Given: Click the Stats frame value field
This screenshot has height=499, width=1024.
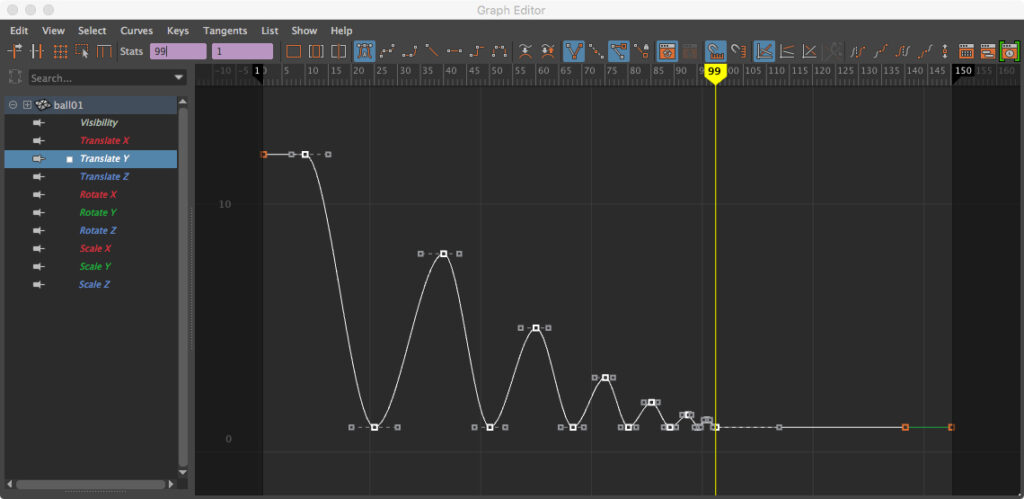Looking at the screenshot, I should (x=177, y=51).
